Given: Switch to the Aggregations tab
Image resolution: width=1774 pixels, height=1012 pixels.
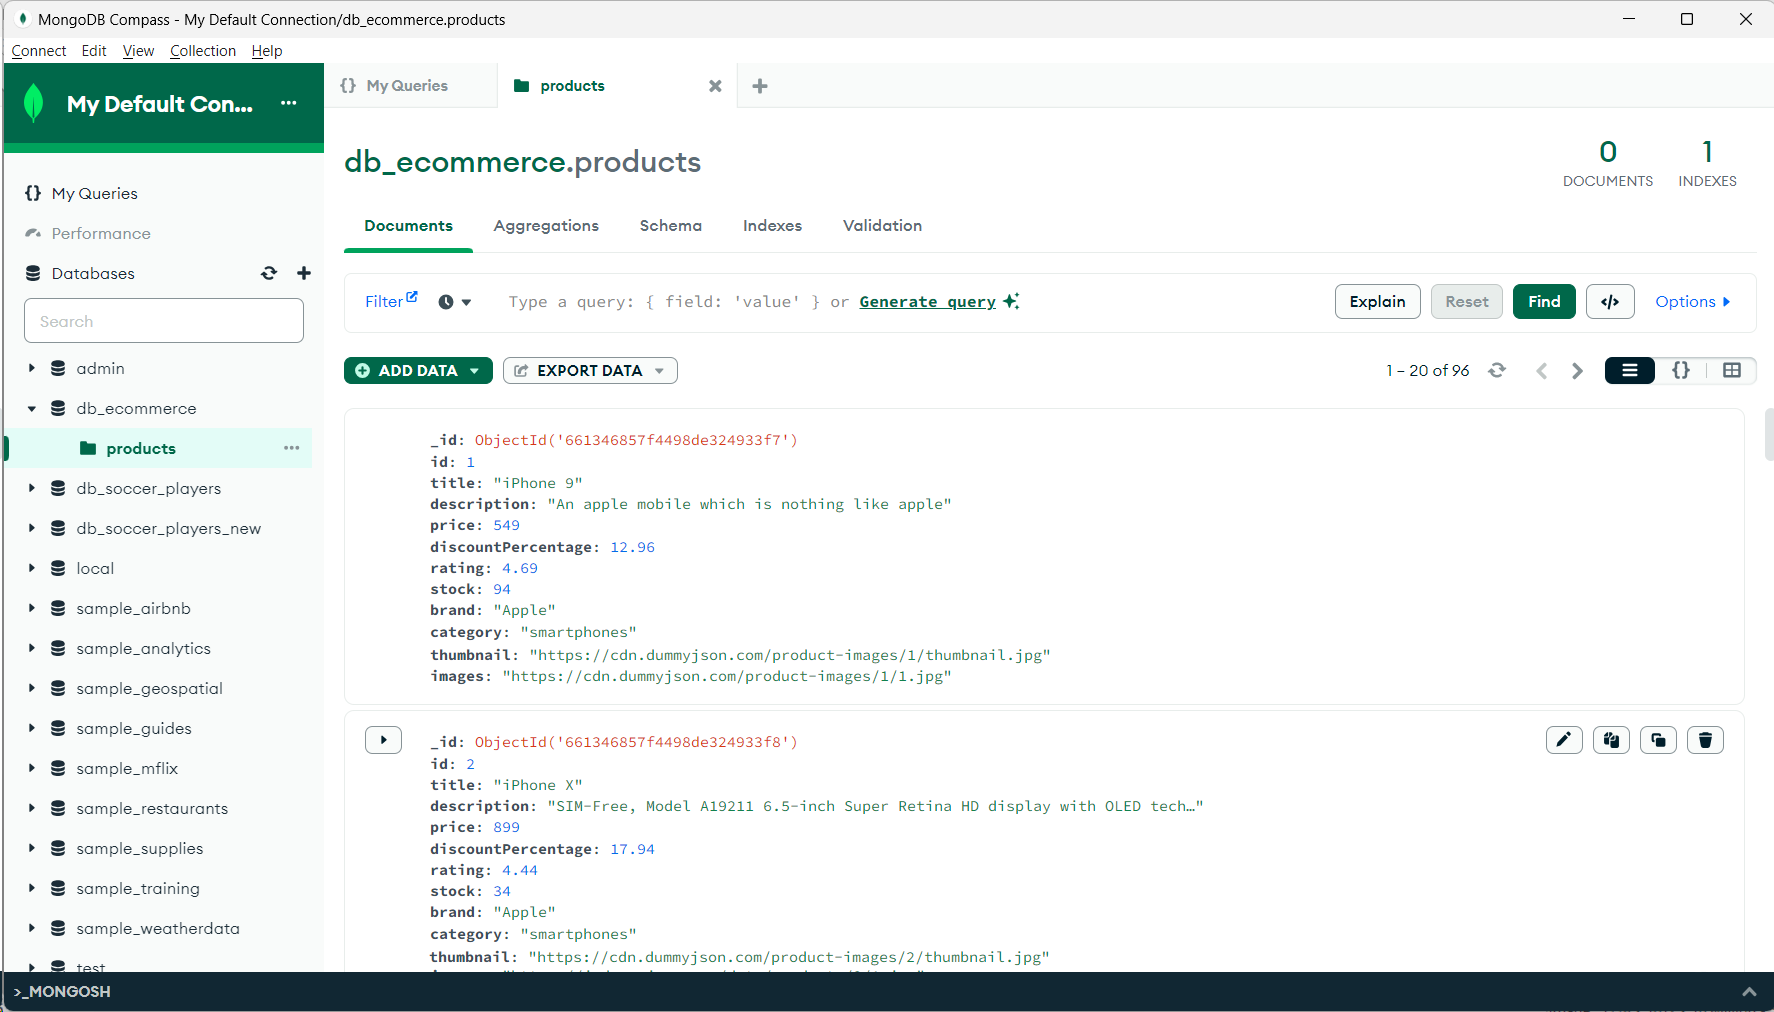Looking at the screenshot, I should point(546,226).
